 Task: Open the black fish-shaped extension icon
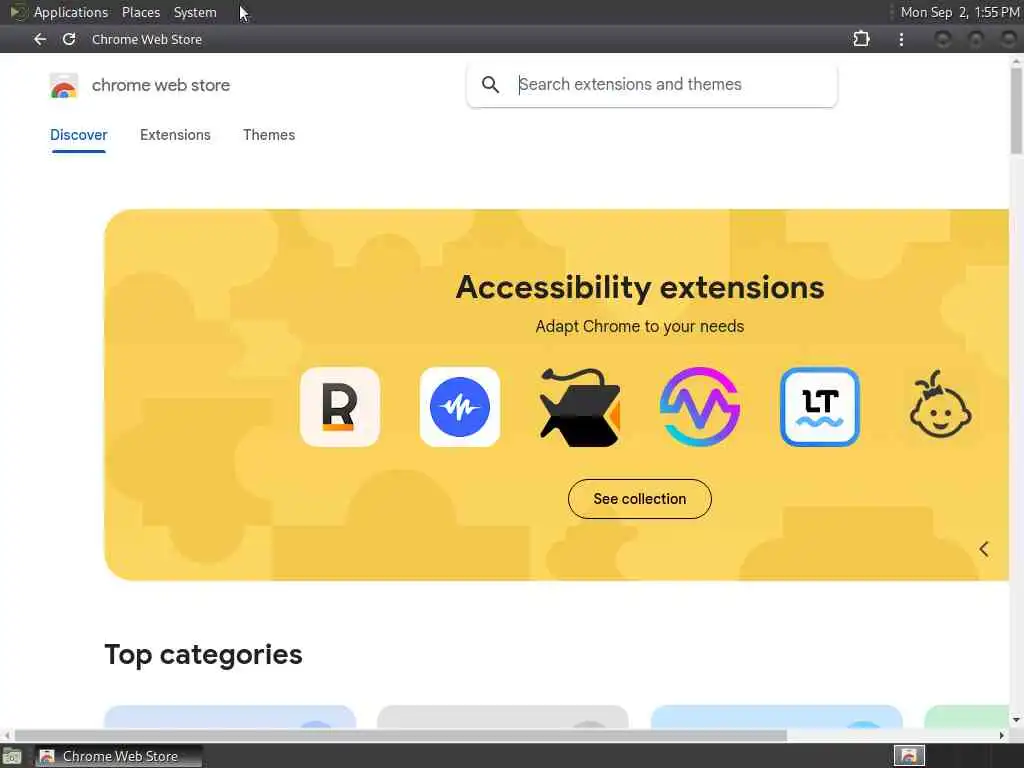click(x=580, y=407)
